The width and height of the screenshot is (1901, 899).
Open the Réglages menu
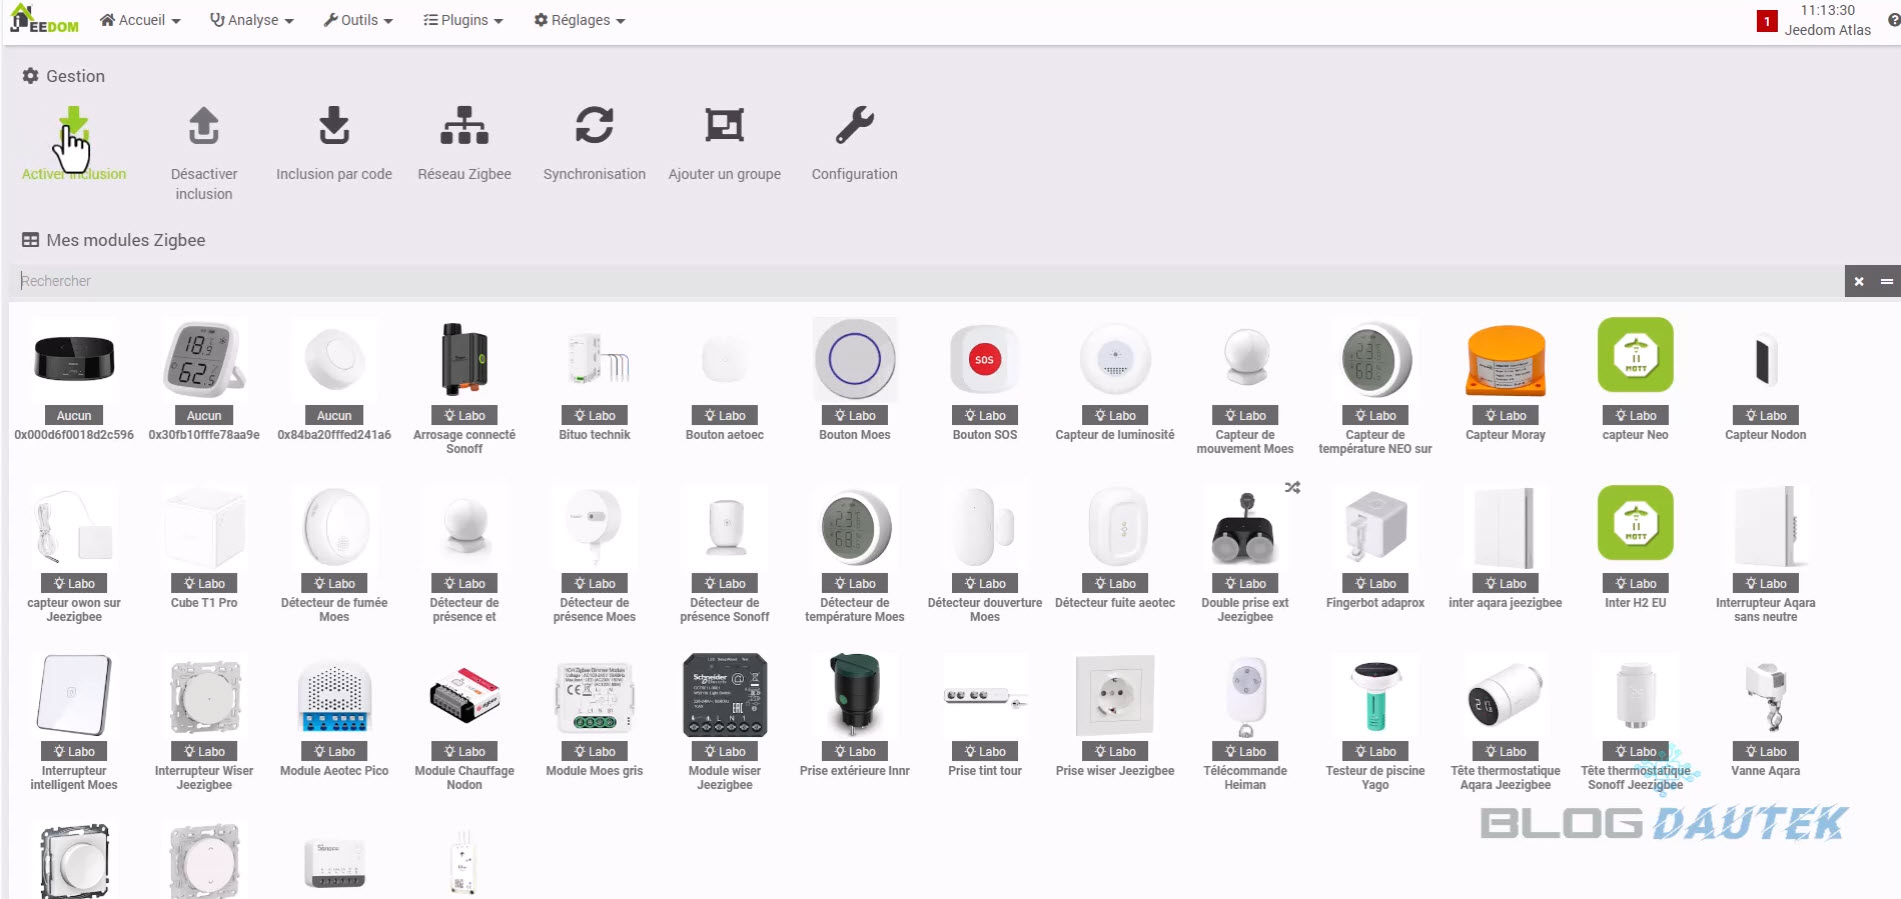[579, 20]
